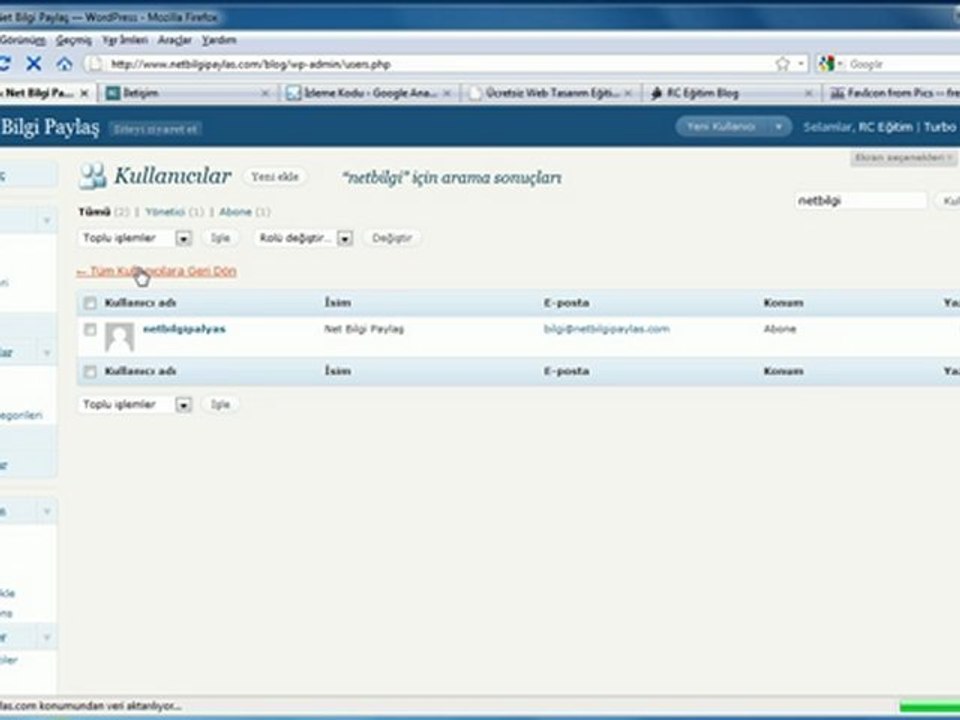Click the Google search engine icon
Viewport: 960px width, 720px height.
coord(827,64)
